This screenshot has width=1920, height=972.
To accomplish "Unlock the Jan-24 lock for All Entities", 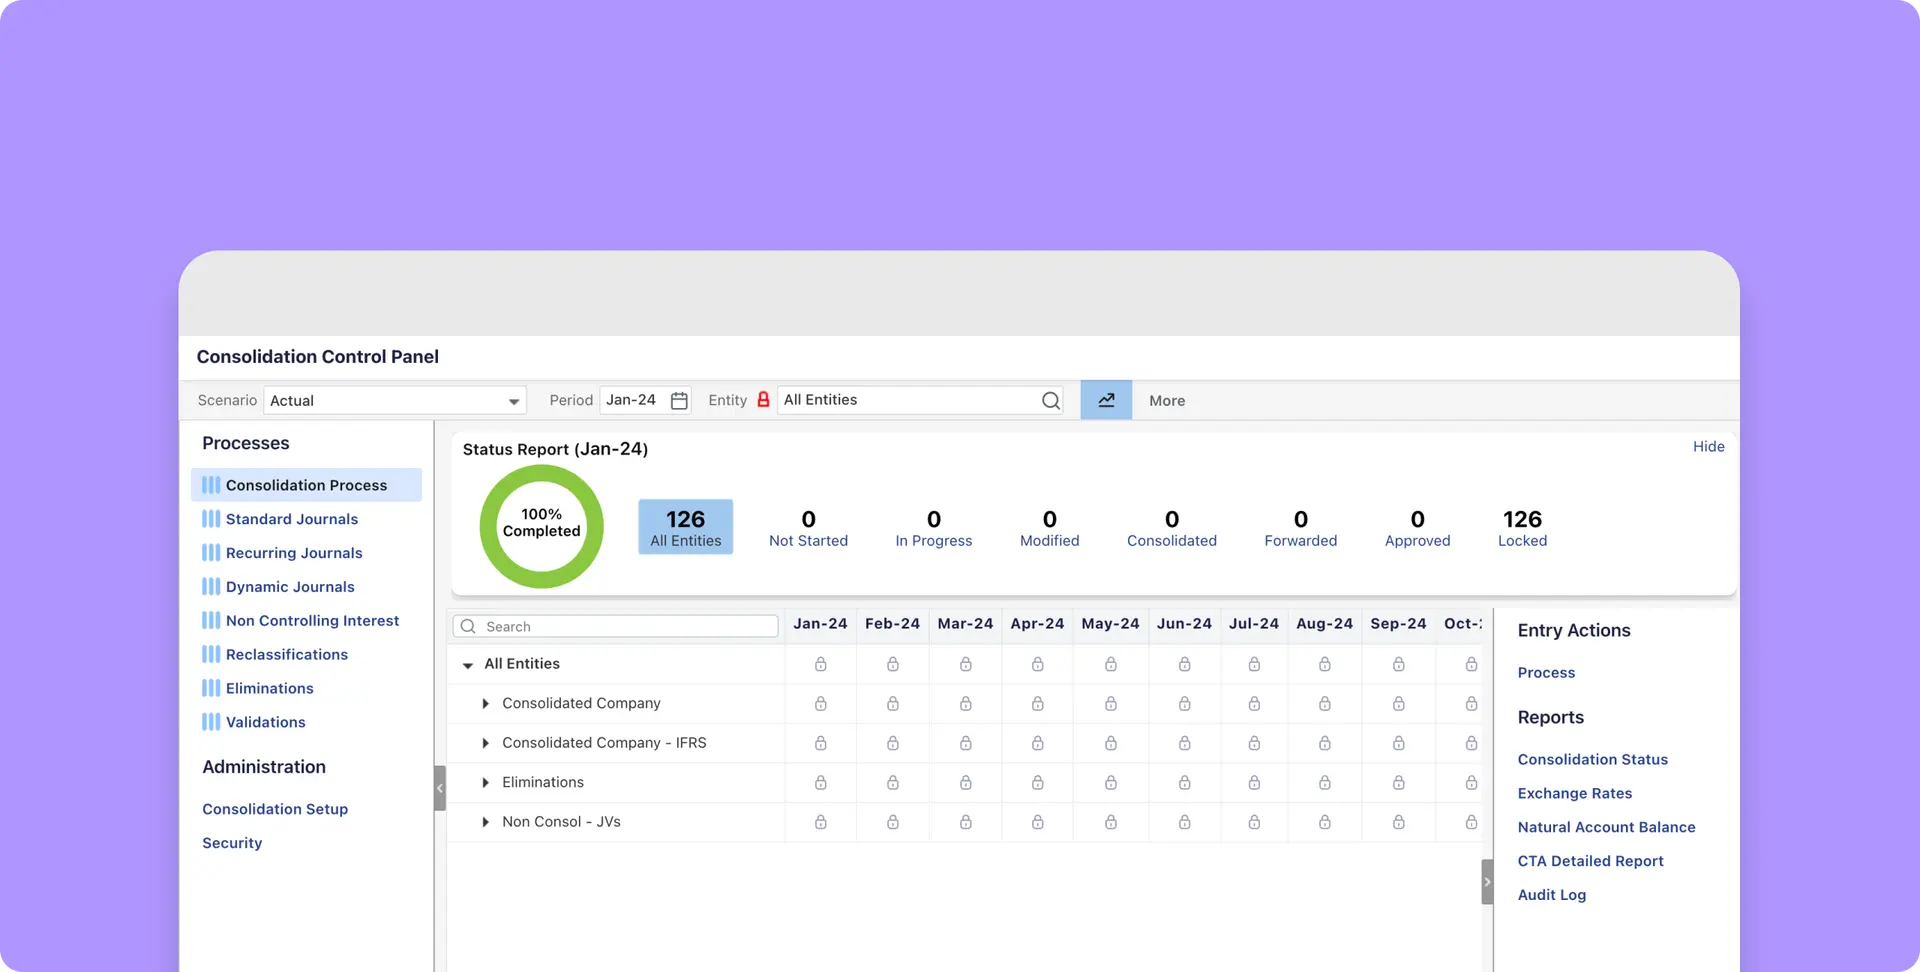I will tap(820, 664).
